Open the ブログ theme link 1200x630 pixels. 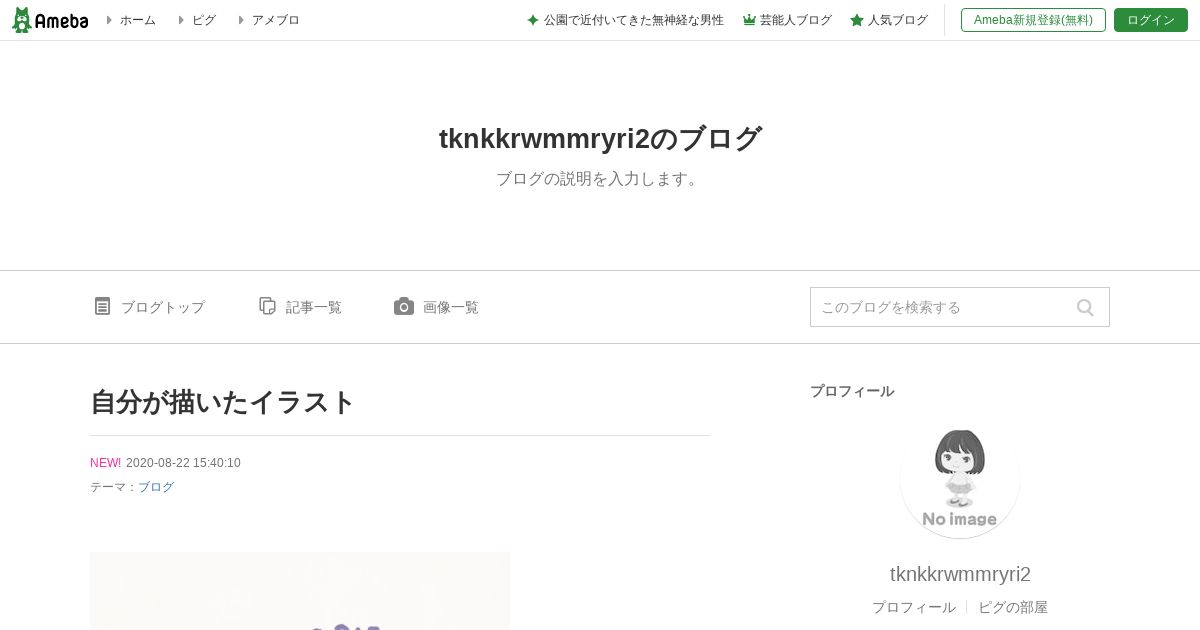[156, 487]
